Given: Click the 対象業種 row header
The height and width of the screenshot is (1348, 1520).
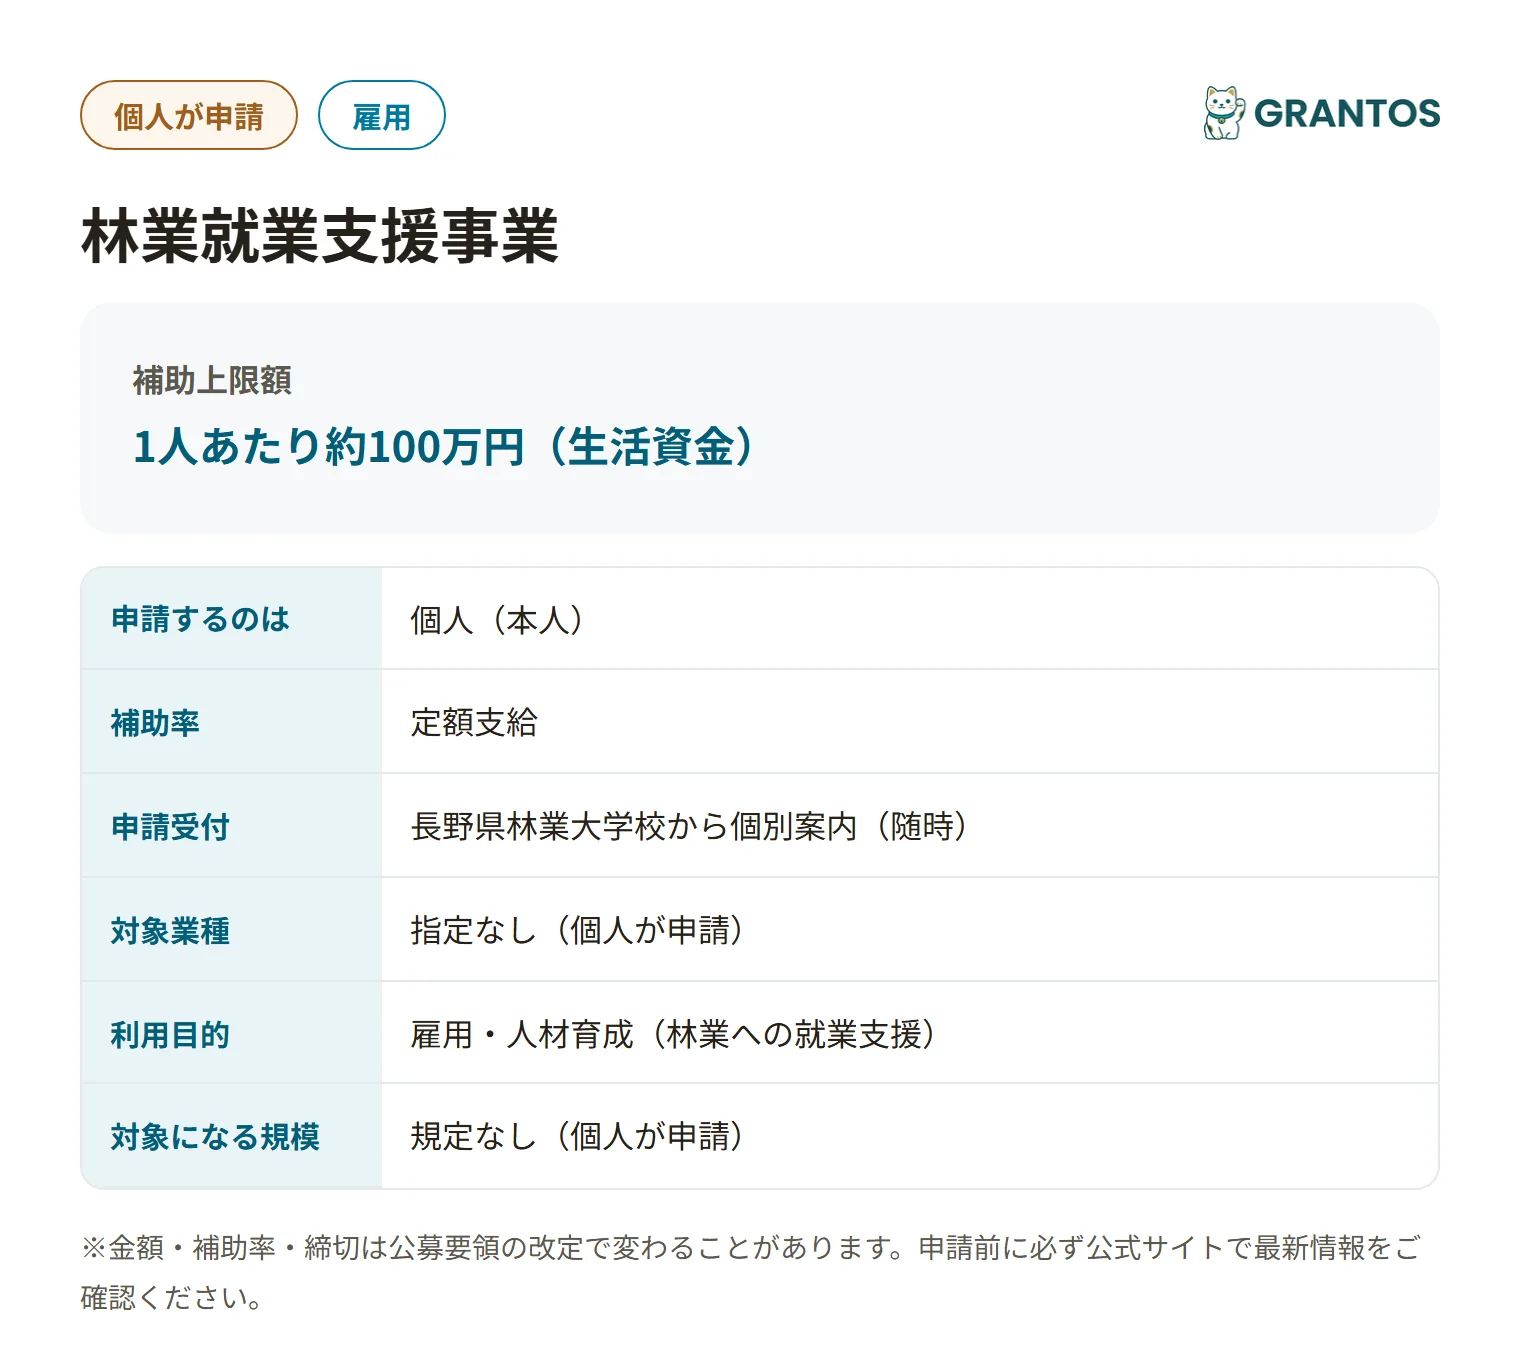Looking at the screenshot, I should 231,930.
